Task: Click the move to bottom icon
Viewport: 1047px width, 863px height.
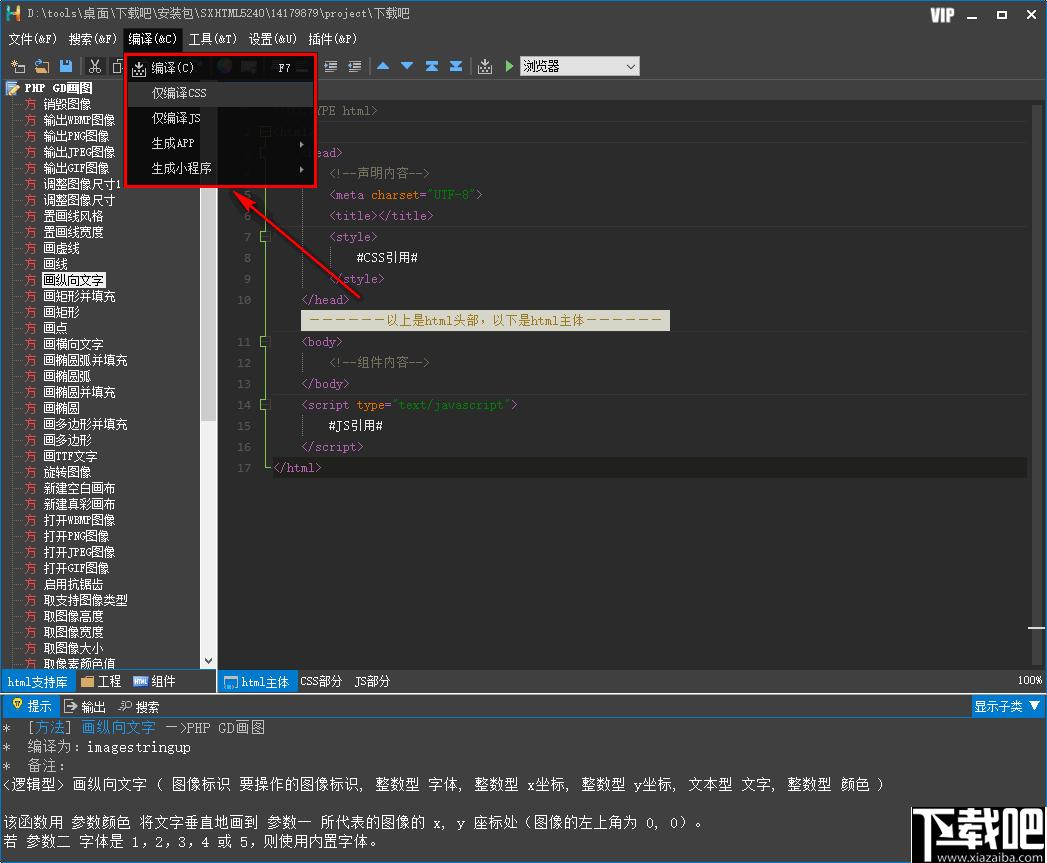Action: 456,66
